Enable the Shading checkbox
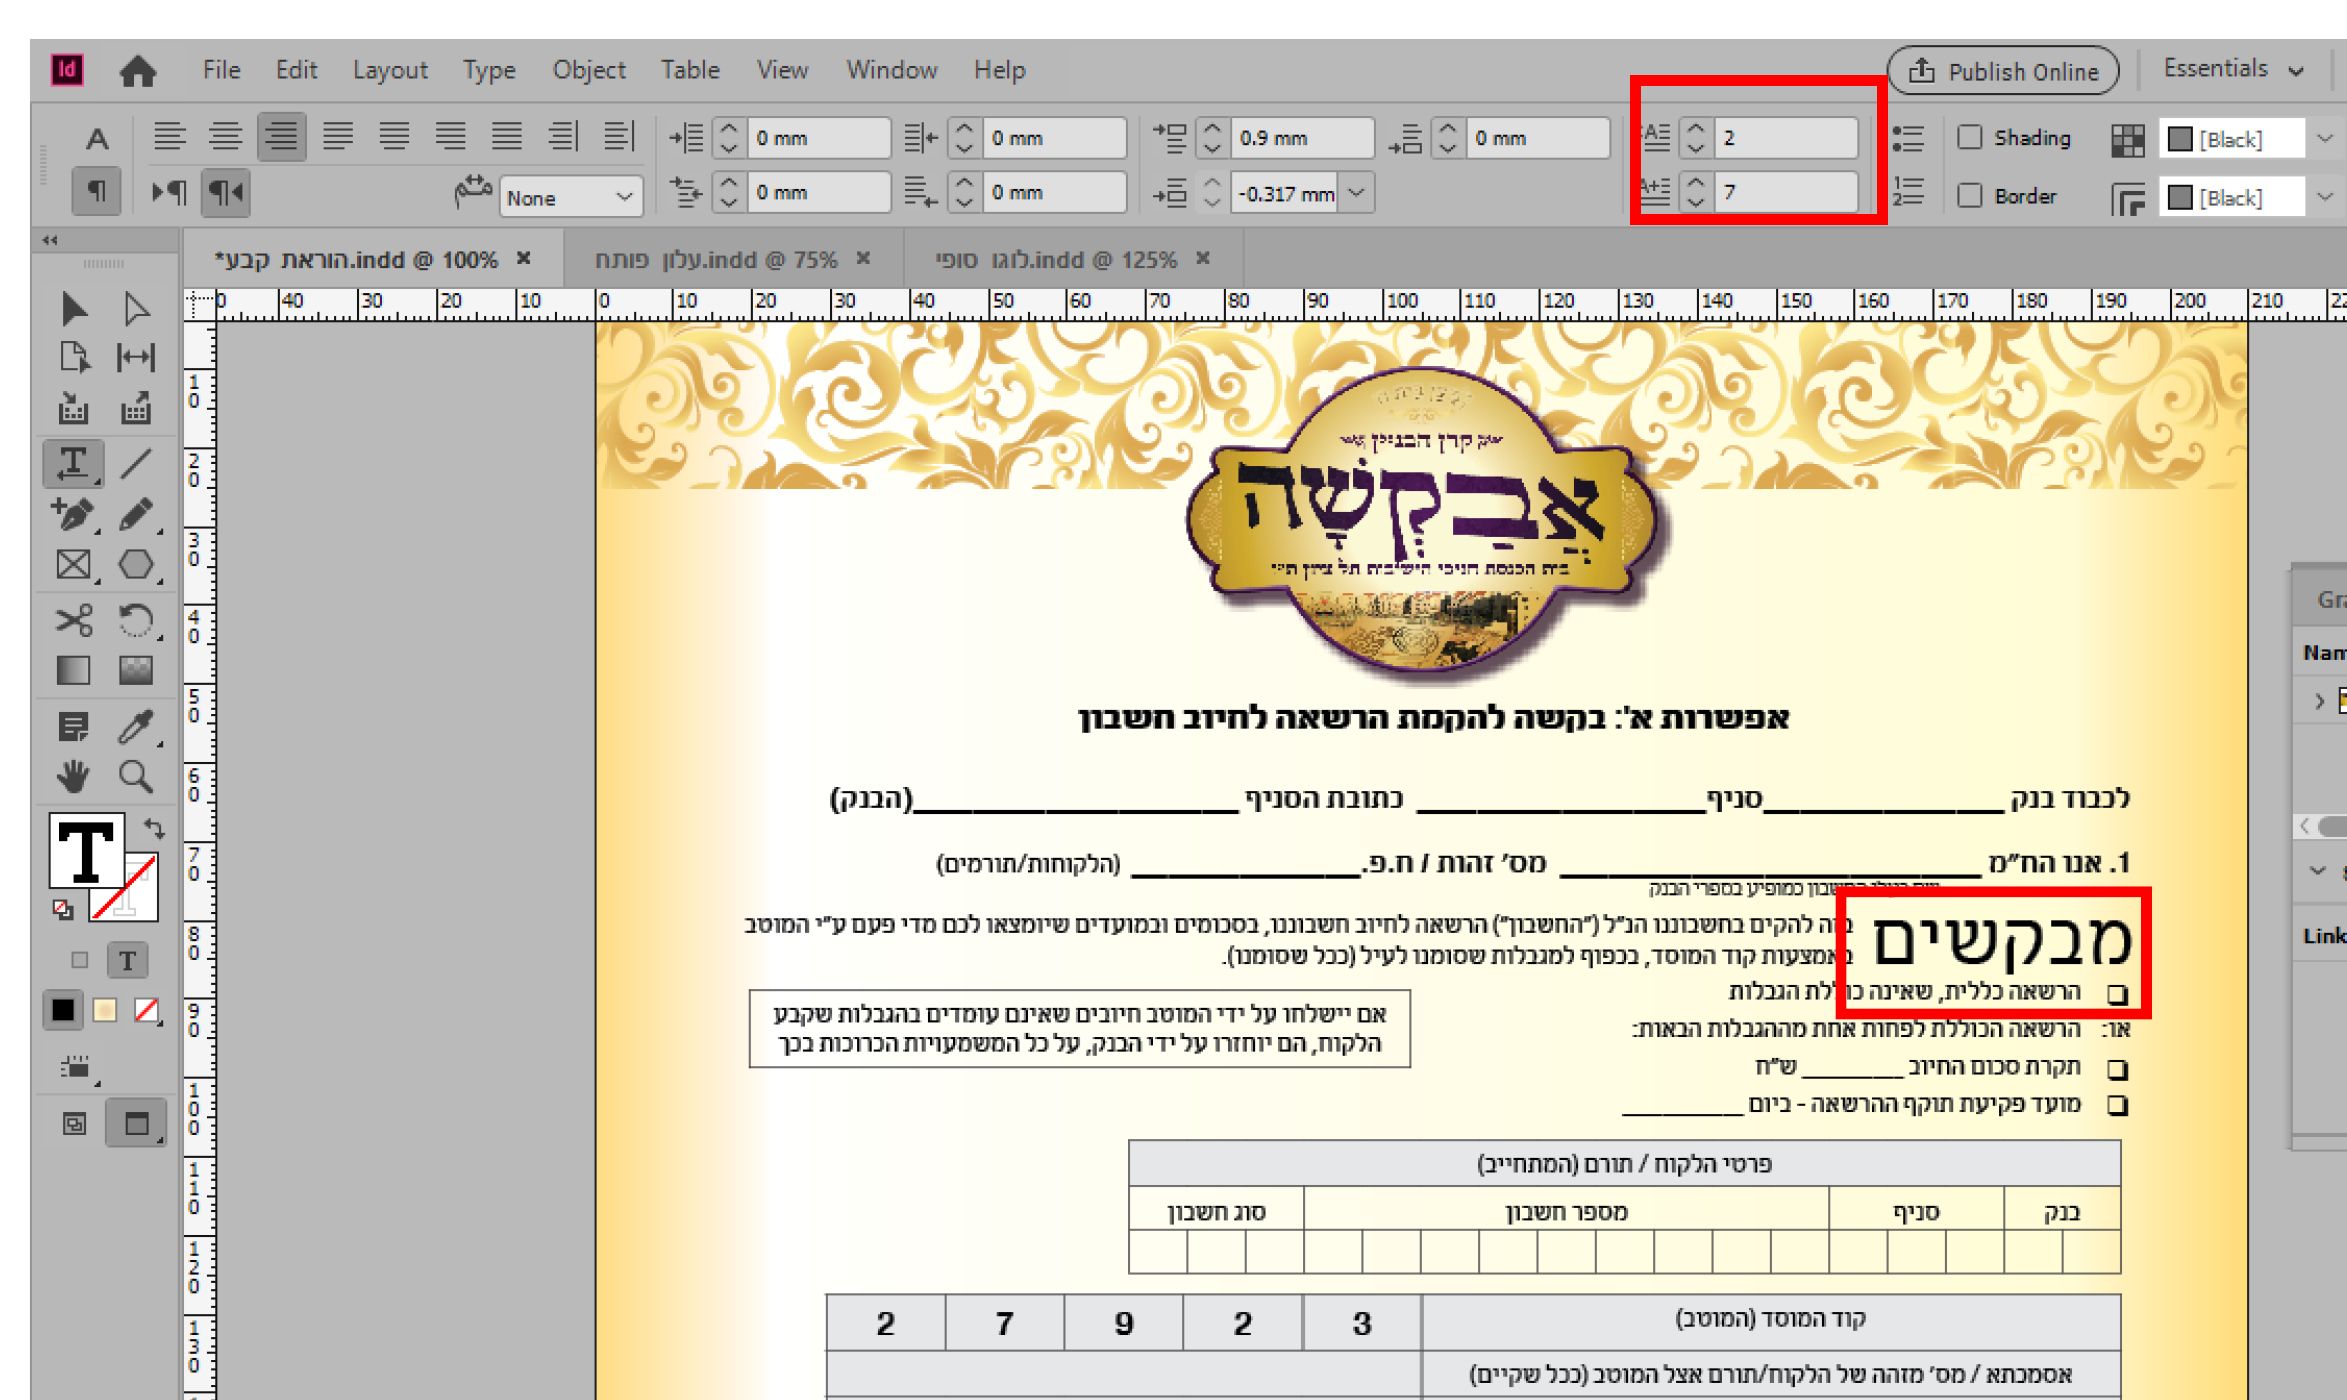 (1969, 137)
